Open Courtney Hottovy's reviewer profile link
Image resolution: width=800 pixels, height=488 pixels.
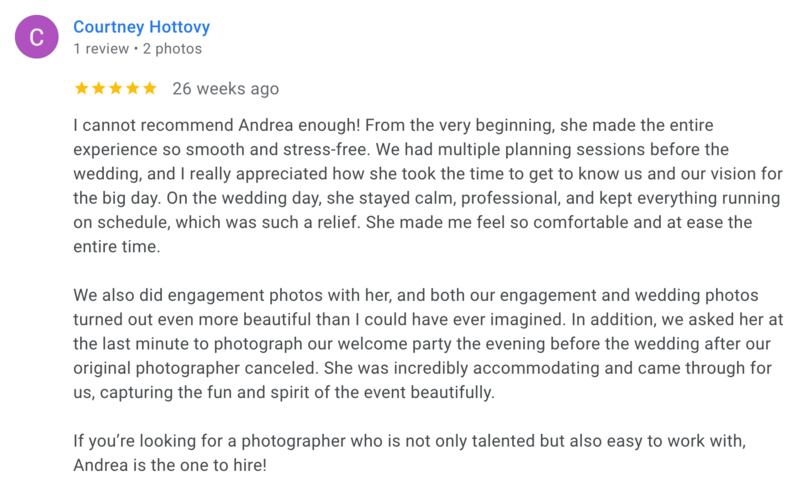click(141, 27)
